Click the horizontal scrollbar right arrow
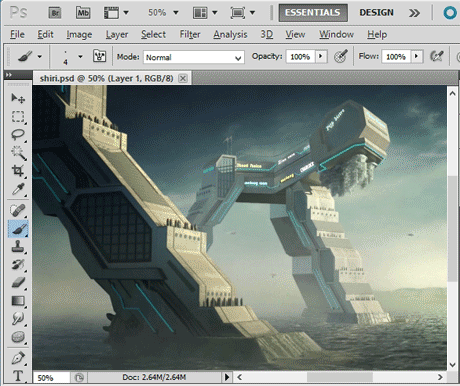The width and height of the screenshot is (460, 386). tap(440, 377)
